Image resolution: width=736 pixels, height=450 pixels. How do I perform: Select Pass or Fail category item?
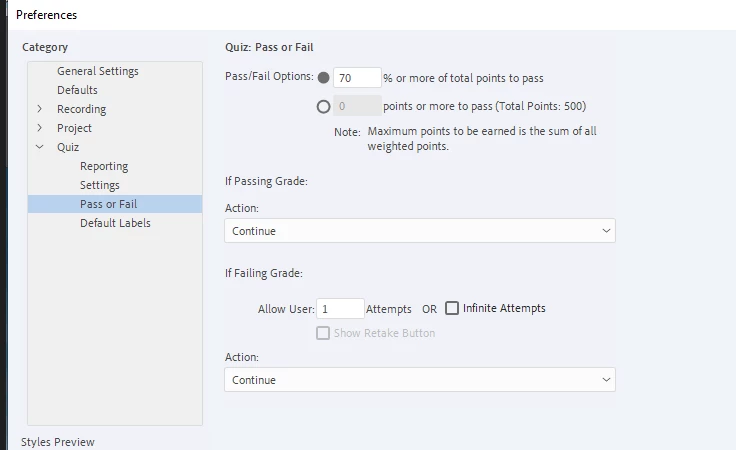pyautogui.click(x=108, y=204)
